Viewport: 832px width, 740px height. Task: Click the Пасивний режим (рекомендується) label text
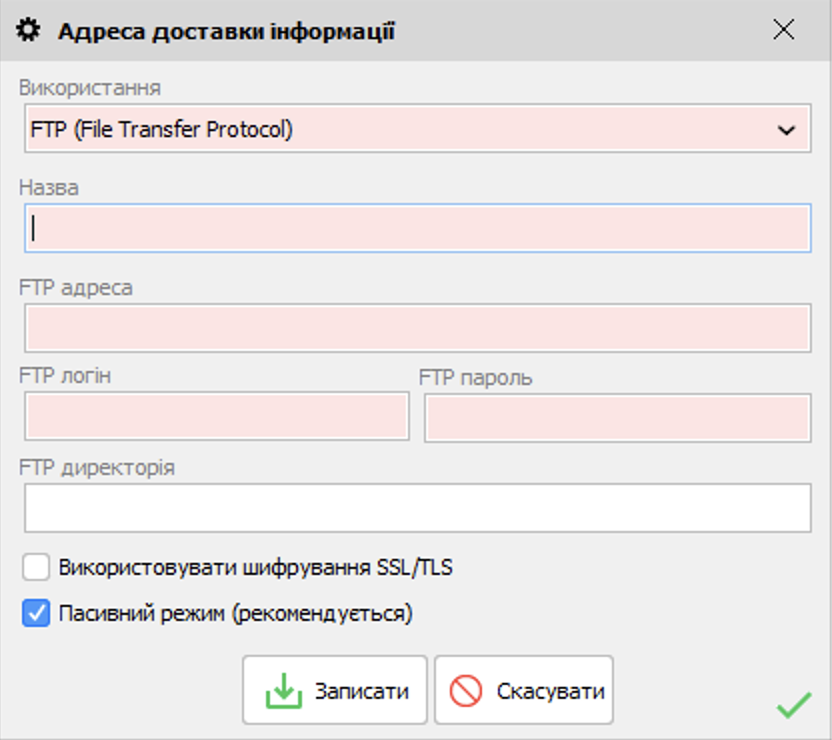(236, 613)
